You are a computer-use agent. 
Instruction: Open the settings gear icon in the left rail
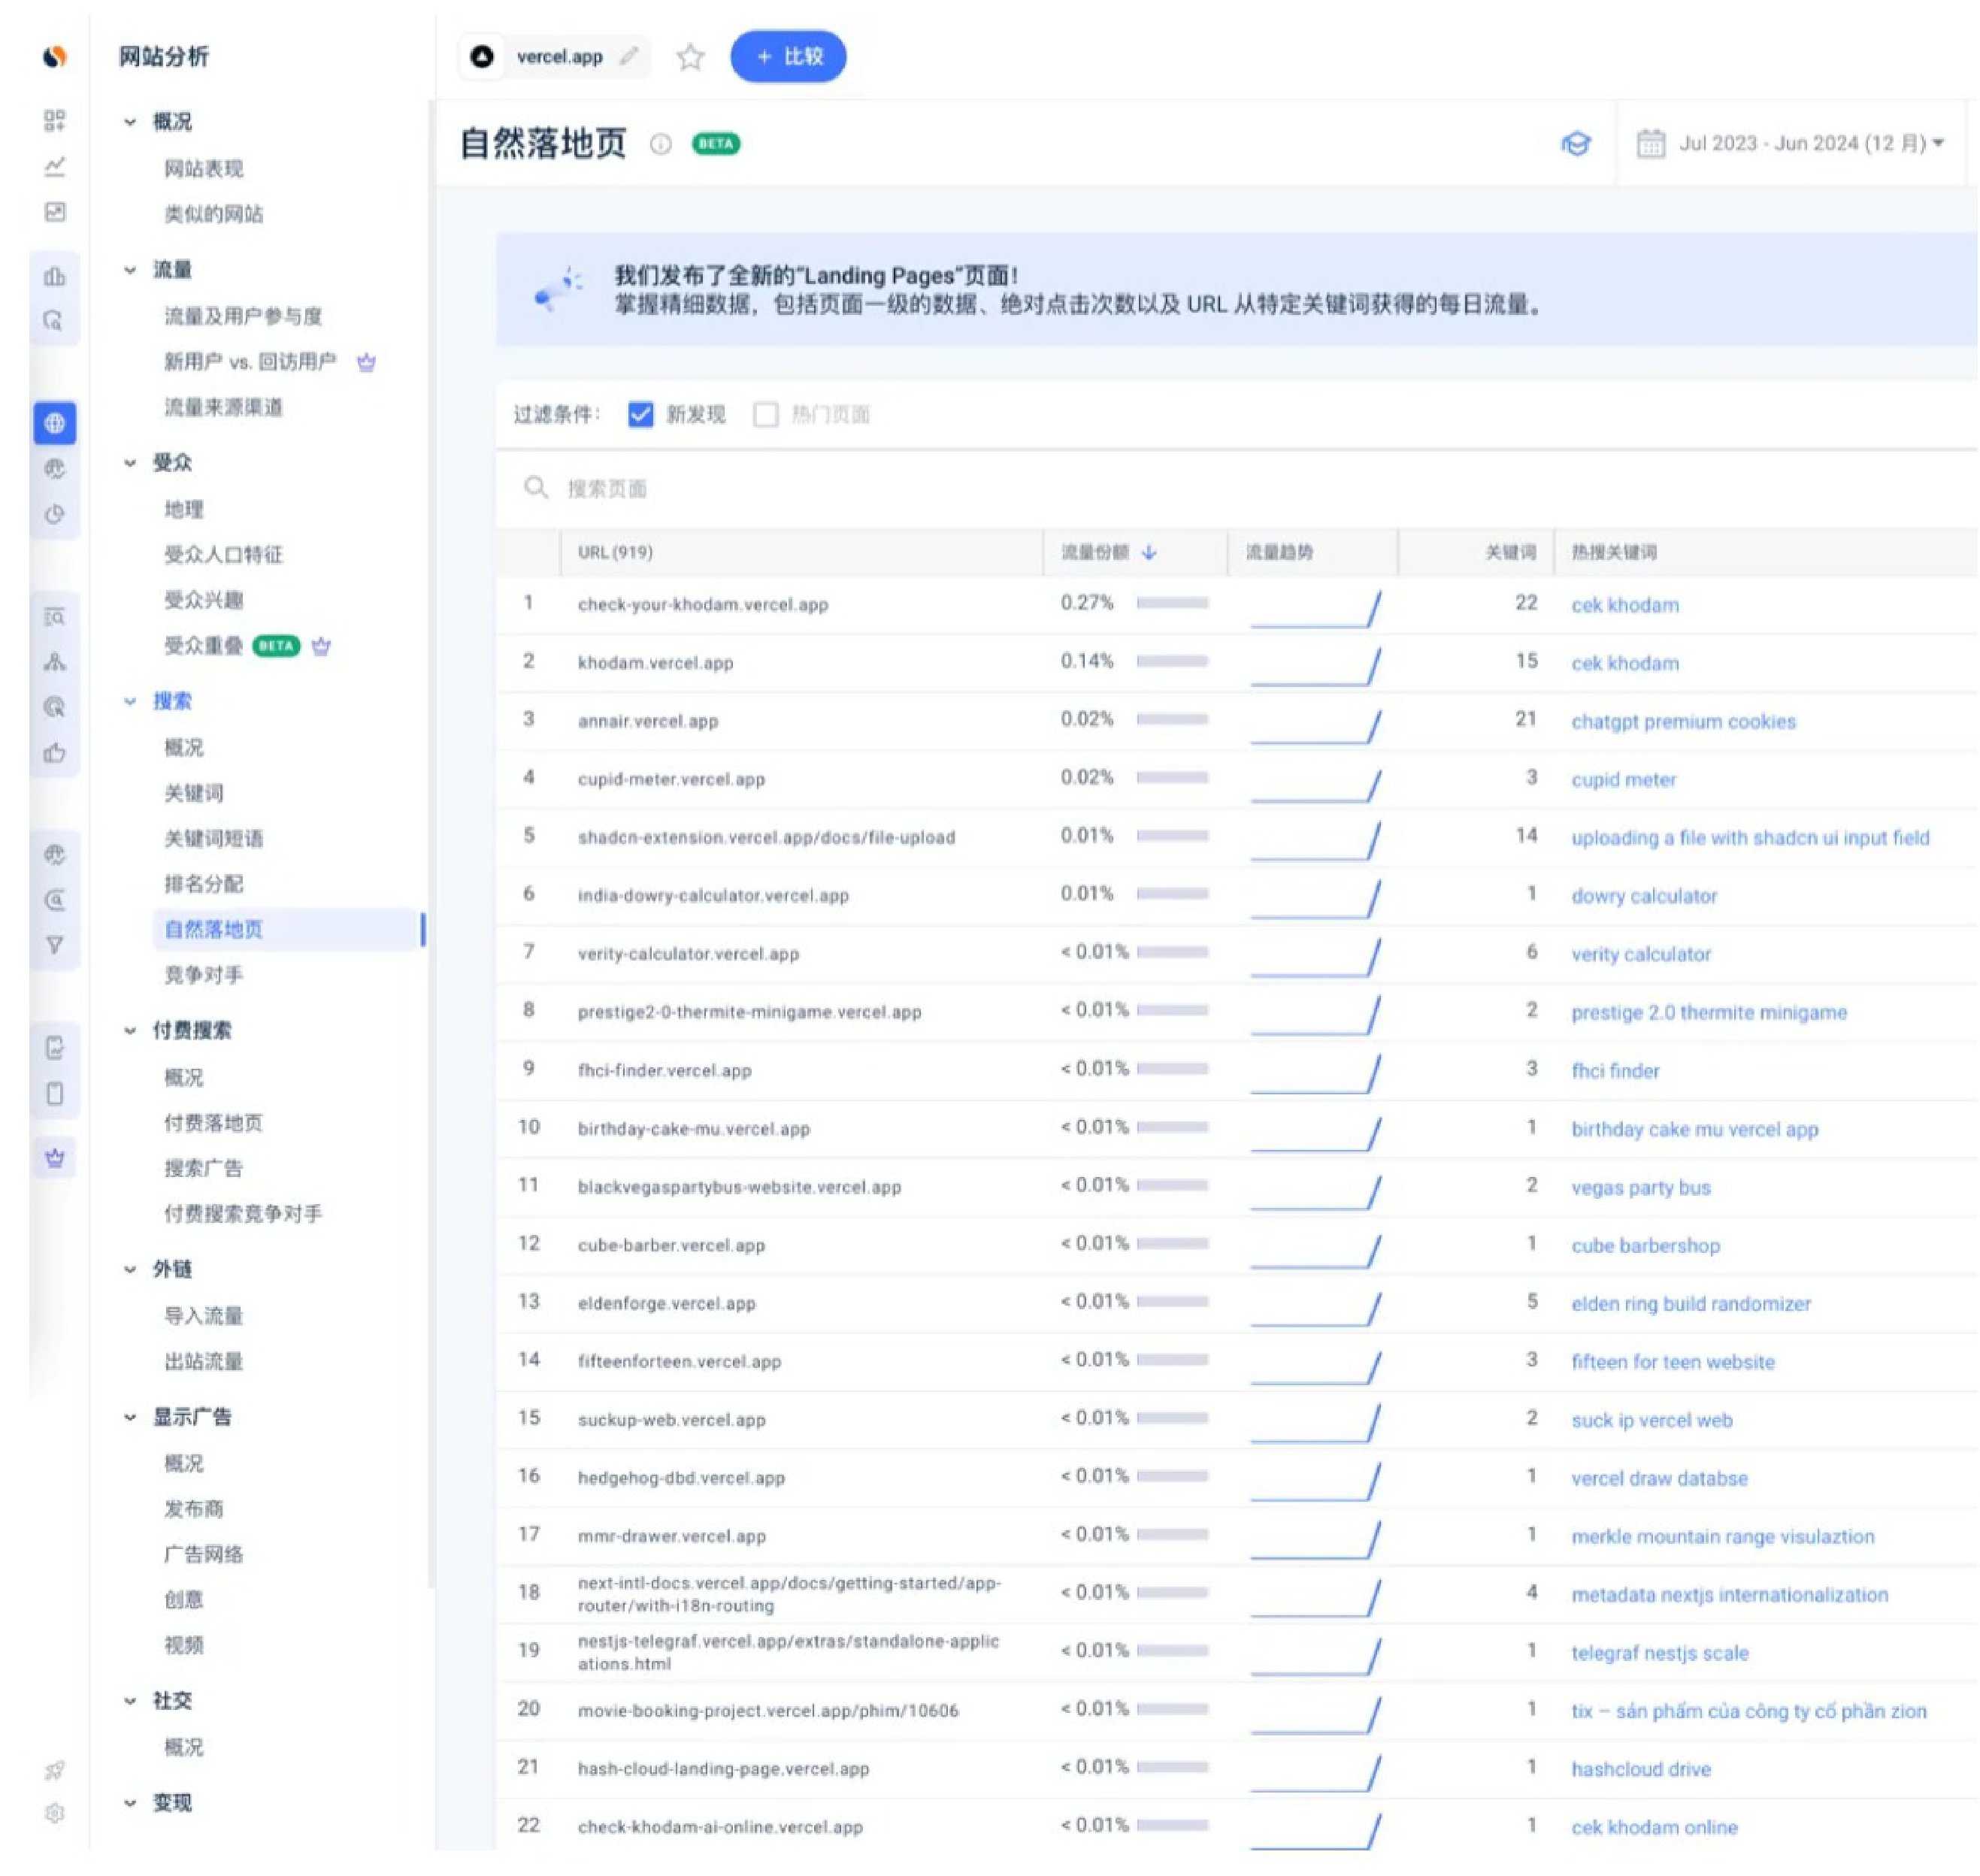pyautogui.click(x=55, y=1813)
